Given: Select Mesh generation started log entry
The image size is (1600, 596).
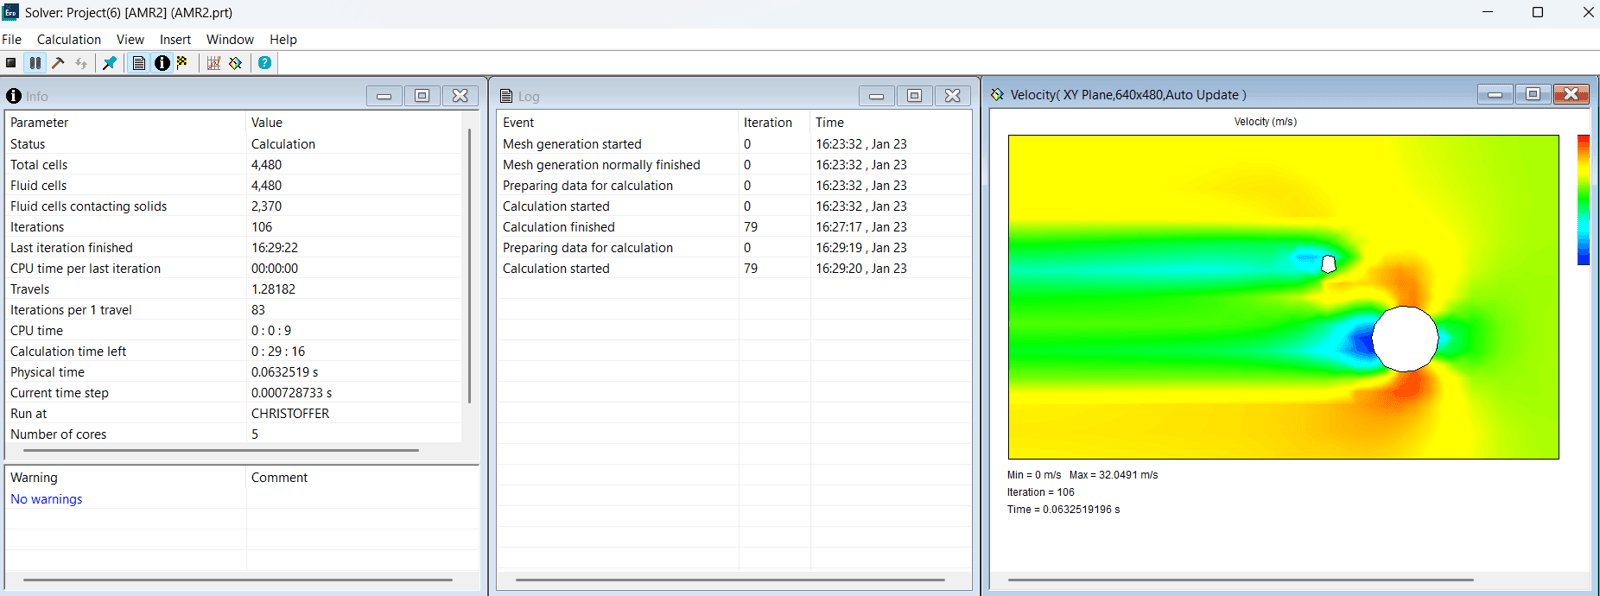Looking at the screenshot, I should tap(734, 144).
